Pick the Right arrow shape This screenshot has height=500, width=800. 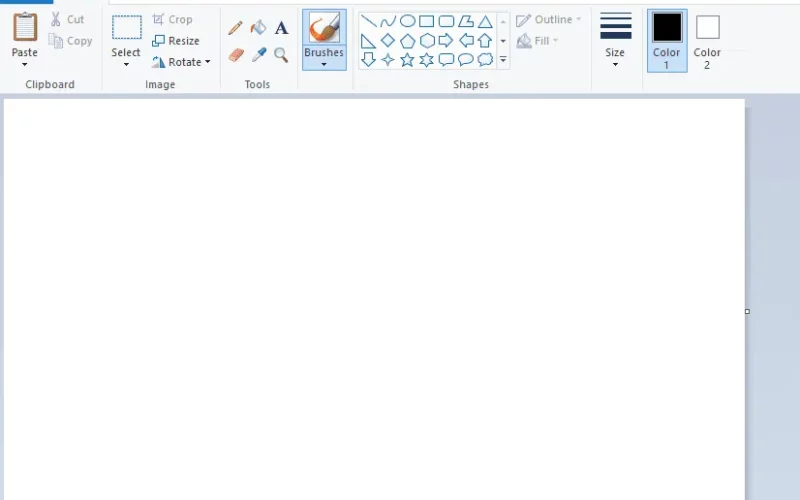446,40
